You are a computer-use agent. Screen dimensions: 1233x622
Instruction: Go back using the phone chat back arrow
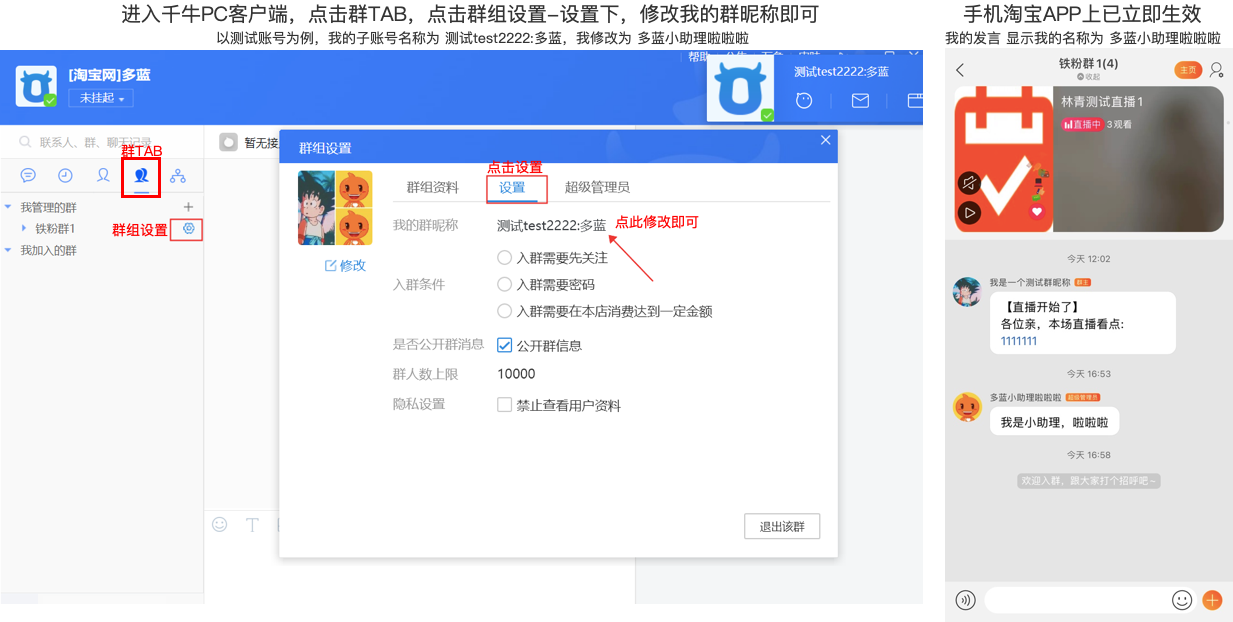pyautogui.click(x=960, y=70)
